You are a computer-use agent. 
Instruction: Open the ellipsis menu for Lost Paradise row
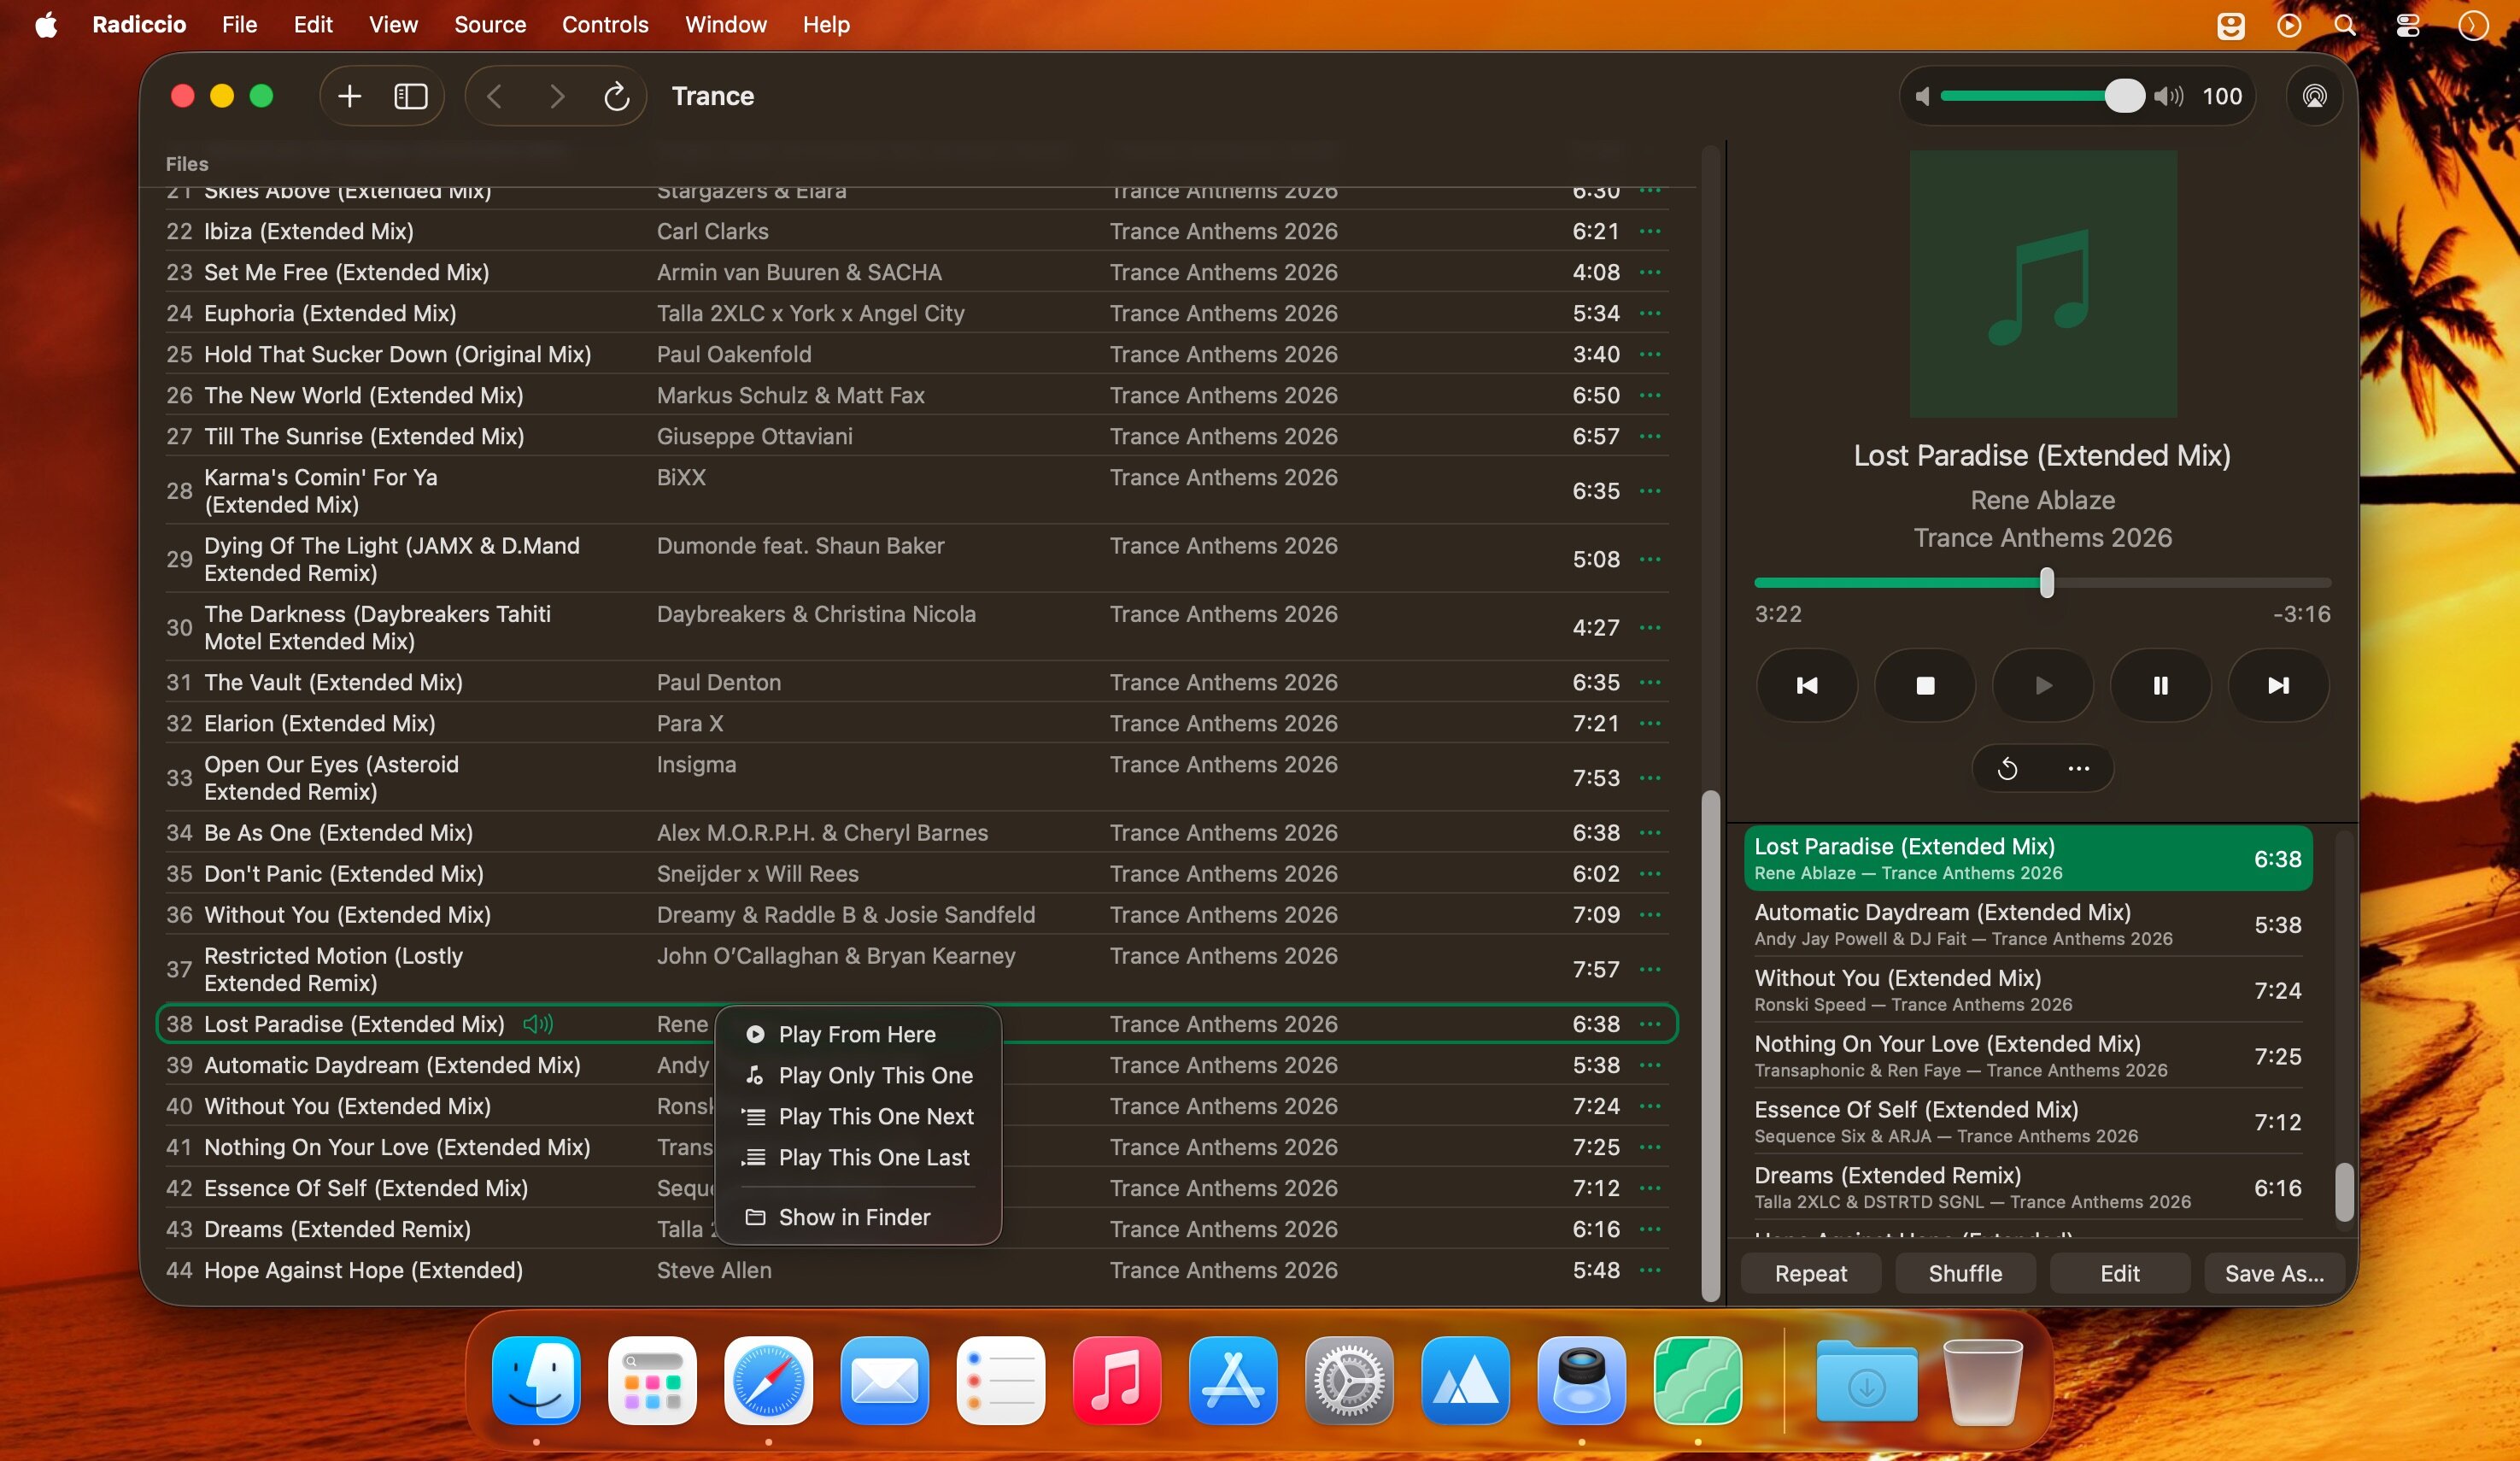[x=1650, y=1024]
